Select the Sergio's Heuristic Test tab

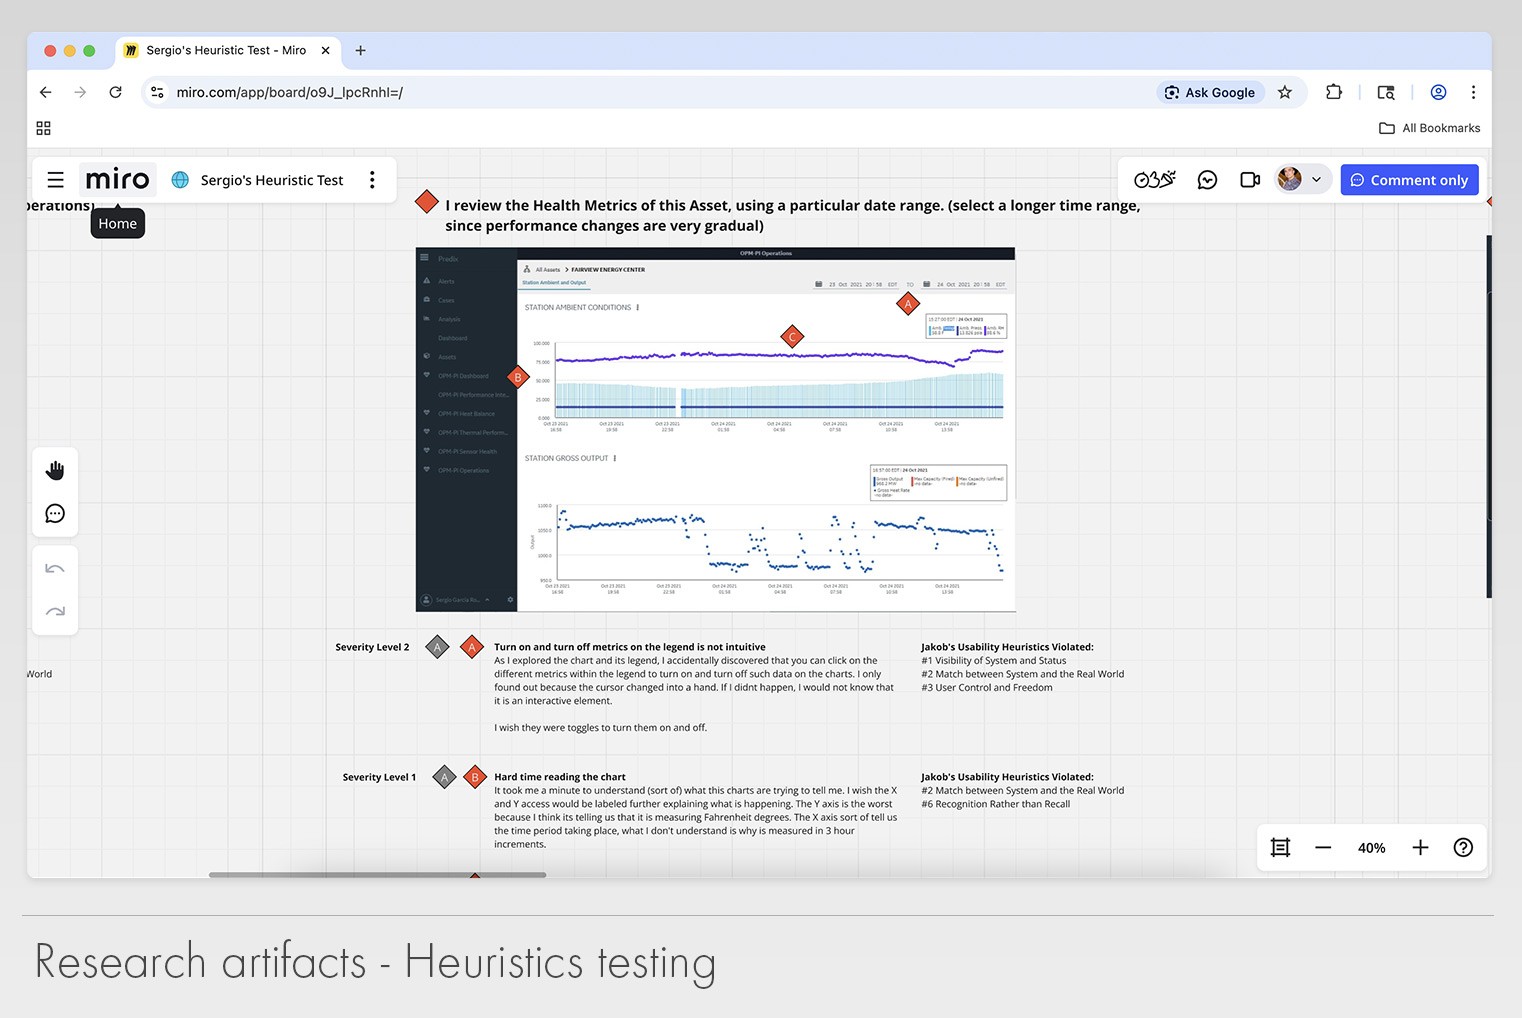227,50
